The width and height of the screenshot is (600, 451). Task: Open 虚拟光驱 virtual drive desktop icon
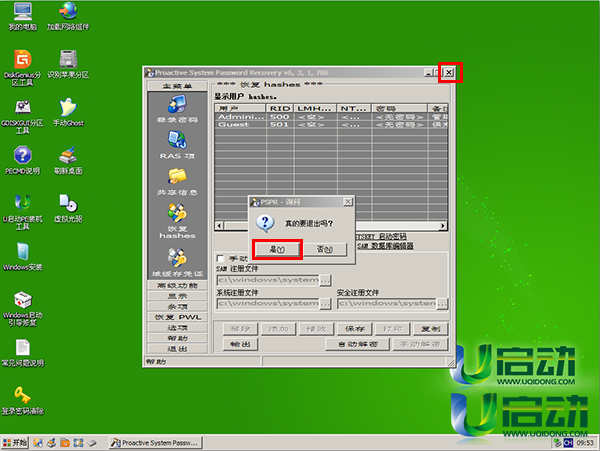coord(68,208)
